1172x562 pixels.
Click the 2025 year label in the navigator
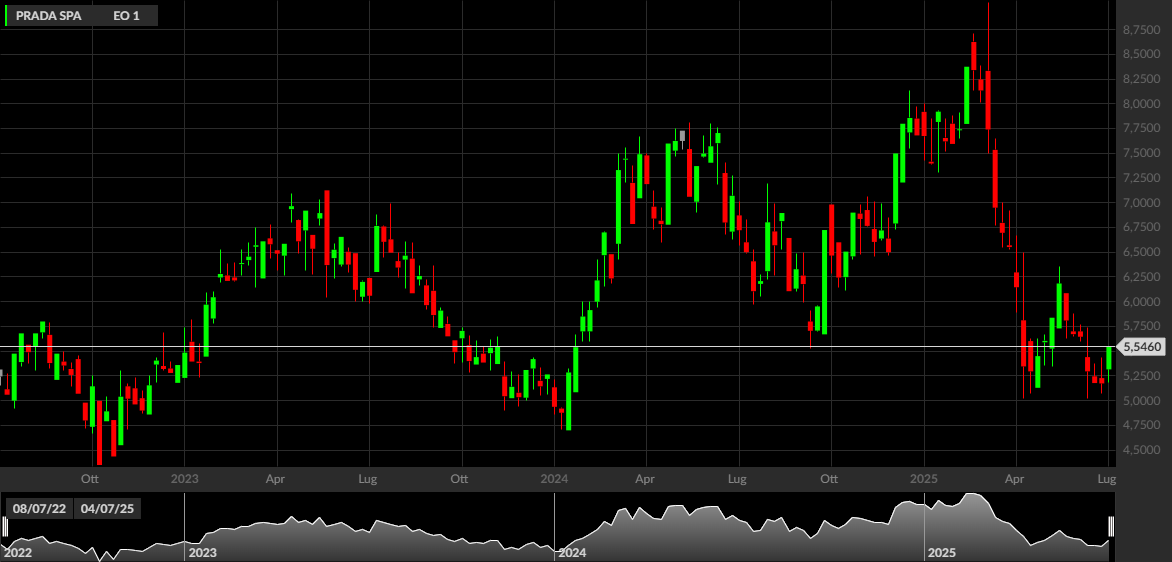point(942,553)
